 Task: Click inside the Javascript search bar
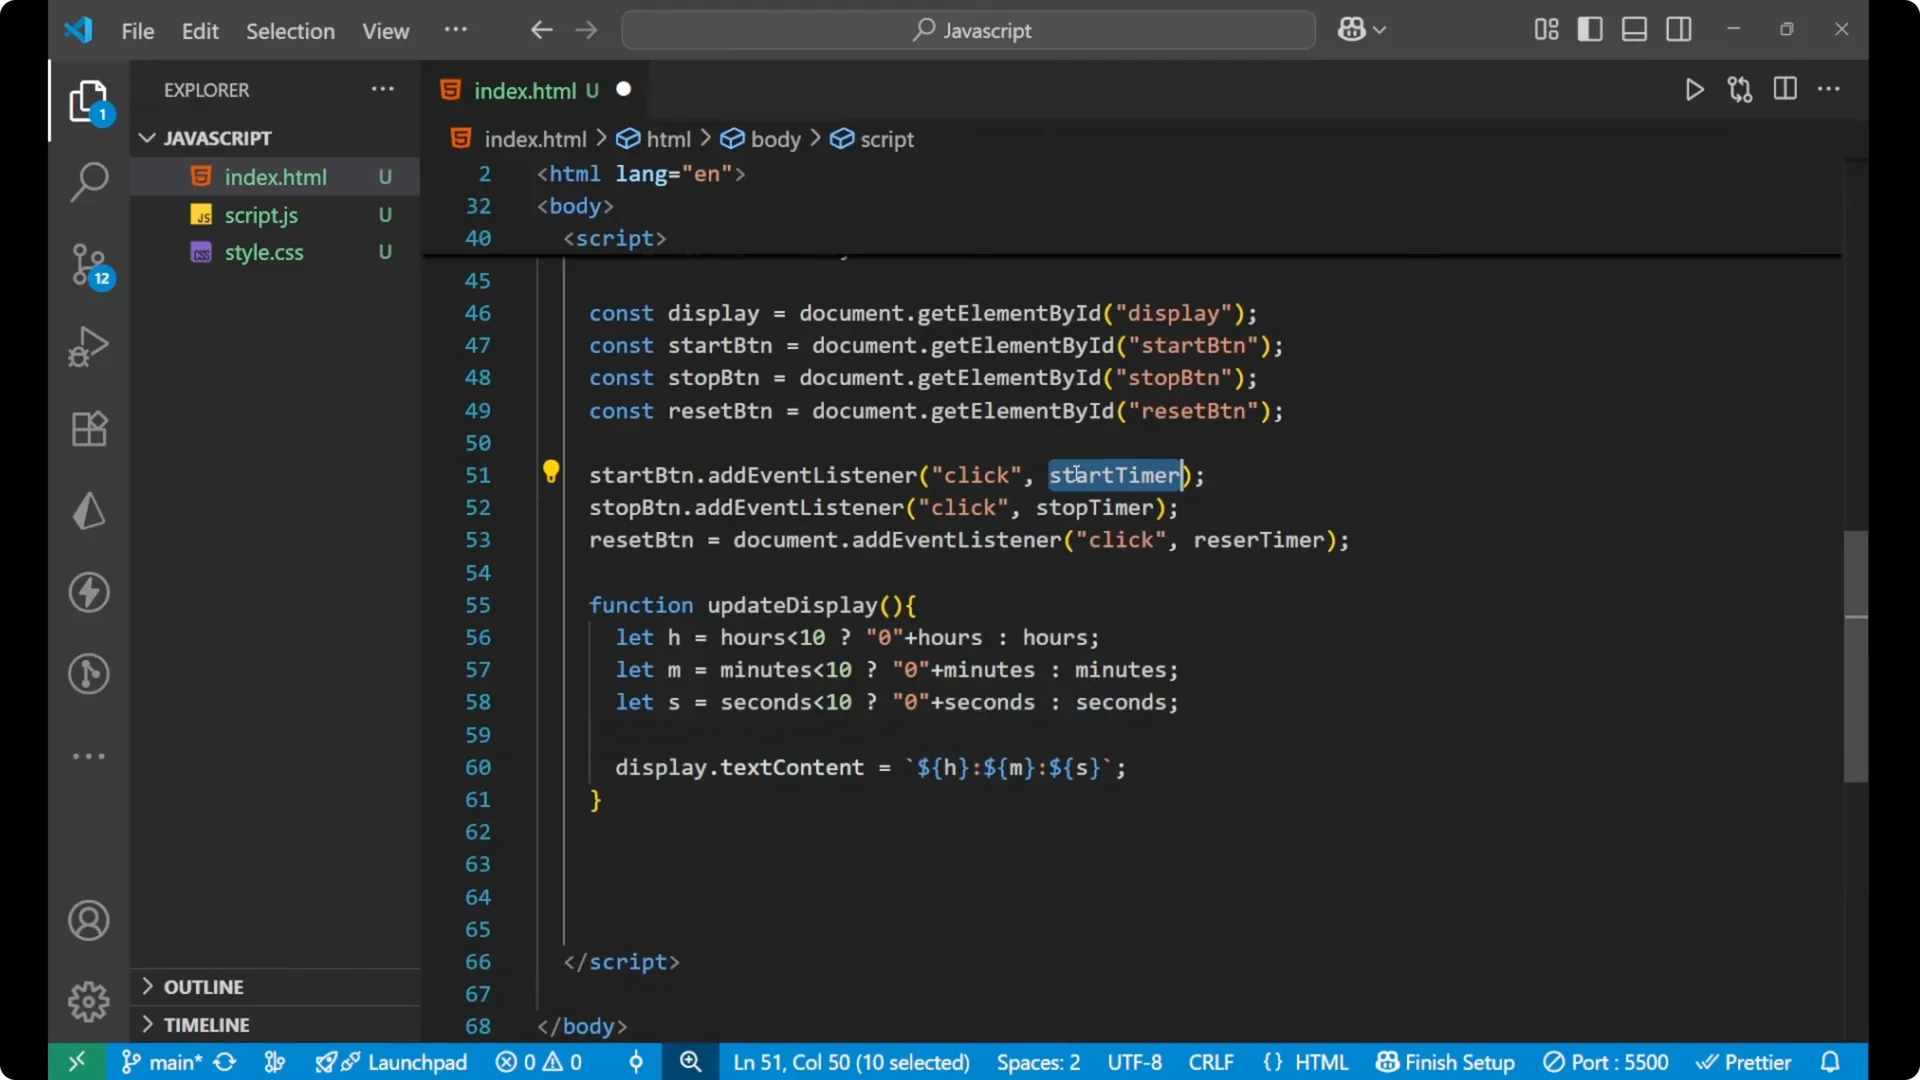coord(967,30)
